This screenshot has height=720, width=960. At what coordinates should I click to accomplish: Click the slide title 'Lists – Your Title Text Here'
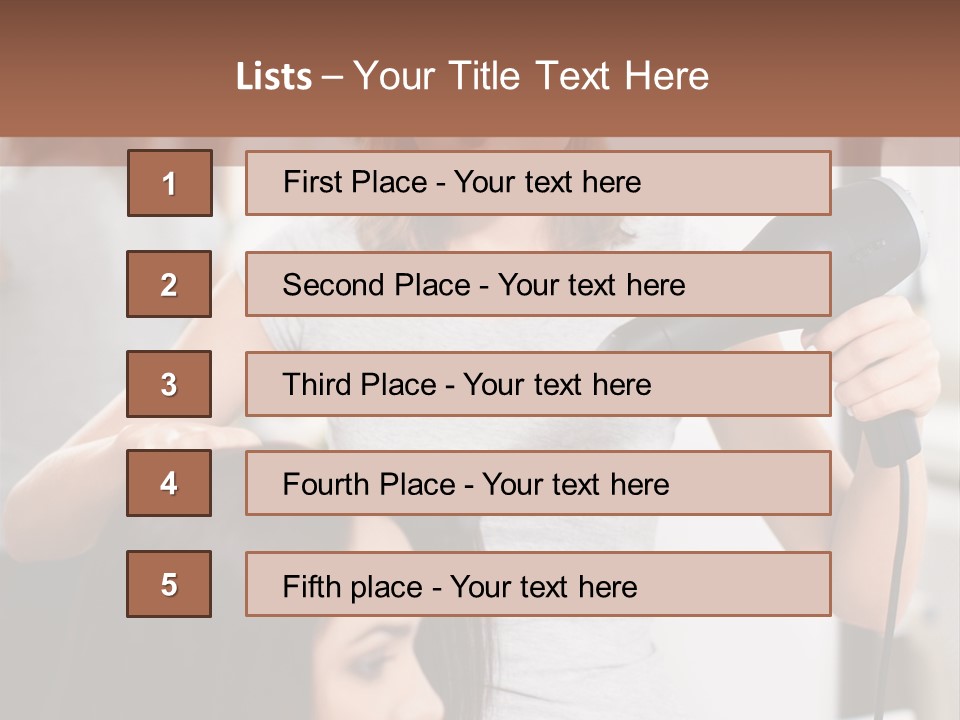(x=472, y=76)
